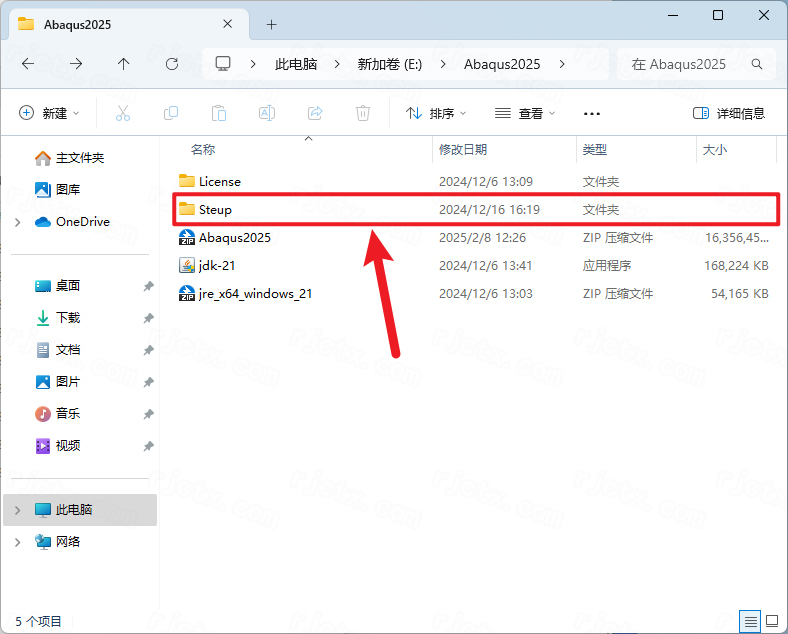Close the Abaqus2025 tab
This screenshot has height=634, width=788.
coord(228,24)
